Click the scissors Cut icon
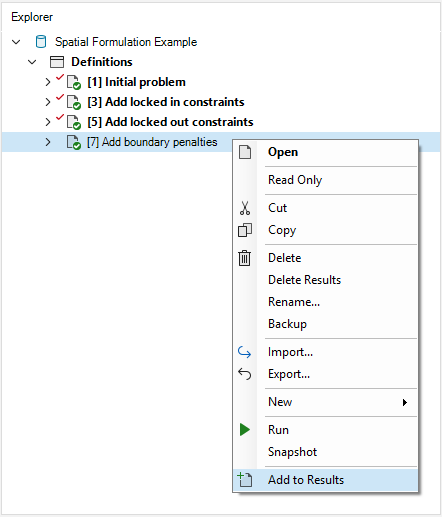This screenshot has height=517, width=442. click(x=245, y=208)
